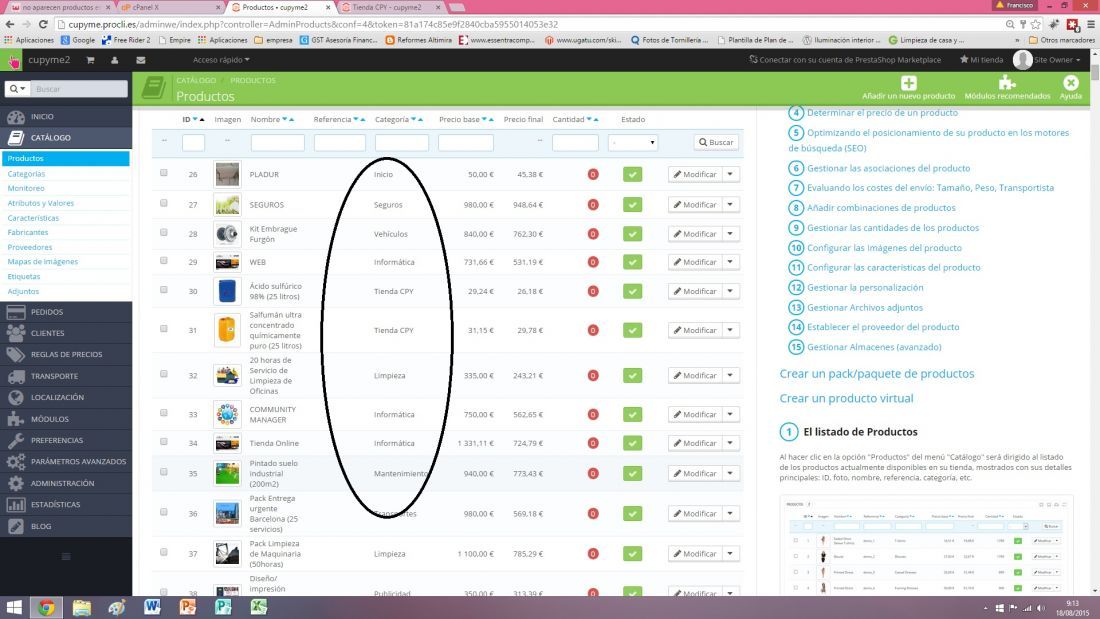This screenshot has width=1100, height=619.
Task: Switch to the cPanel X browser tab
Action: 168,7
